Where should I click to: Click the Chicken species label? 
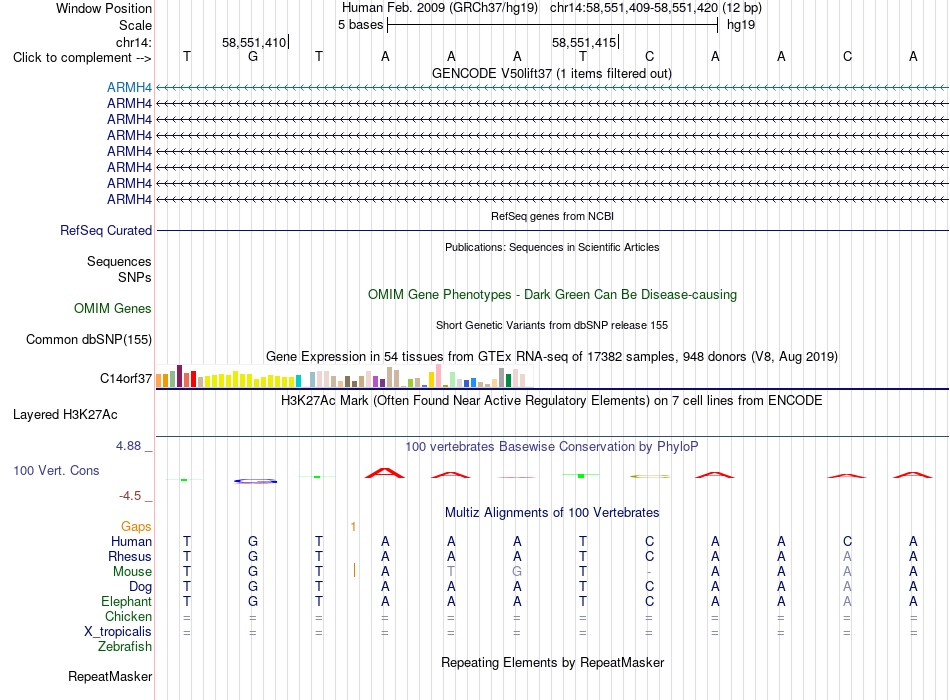128,616
